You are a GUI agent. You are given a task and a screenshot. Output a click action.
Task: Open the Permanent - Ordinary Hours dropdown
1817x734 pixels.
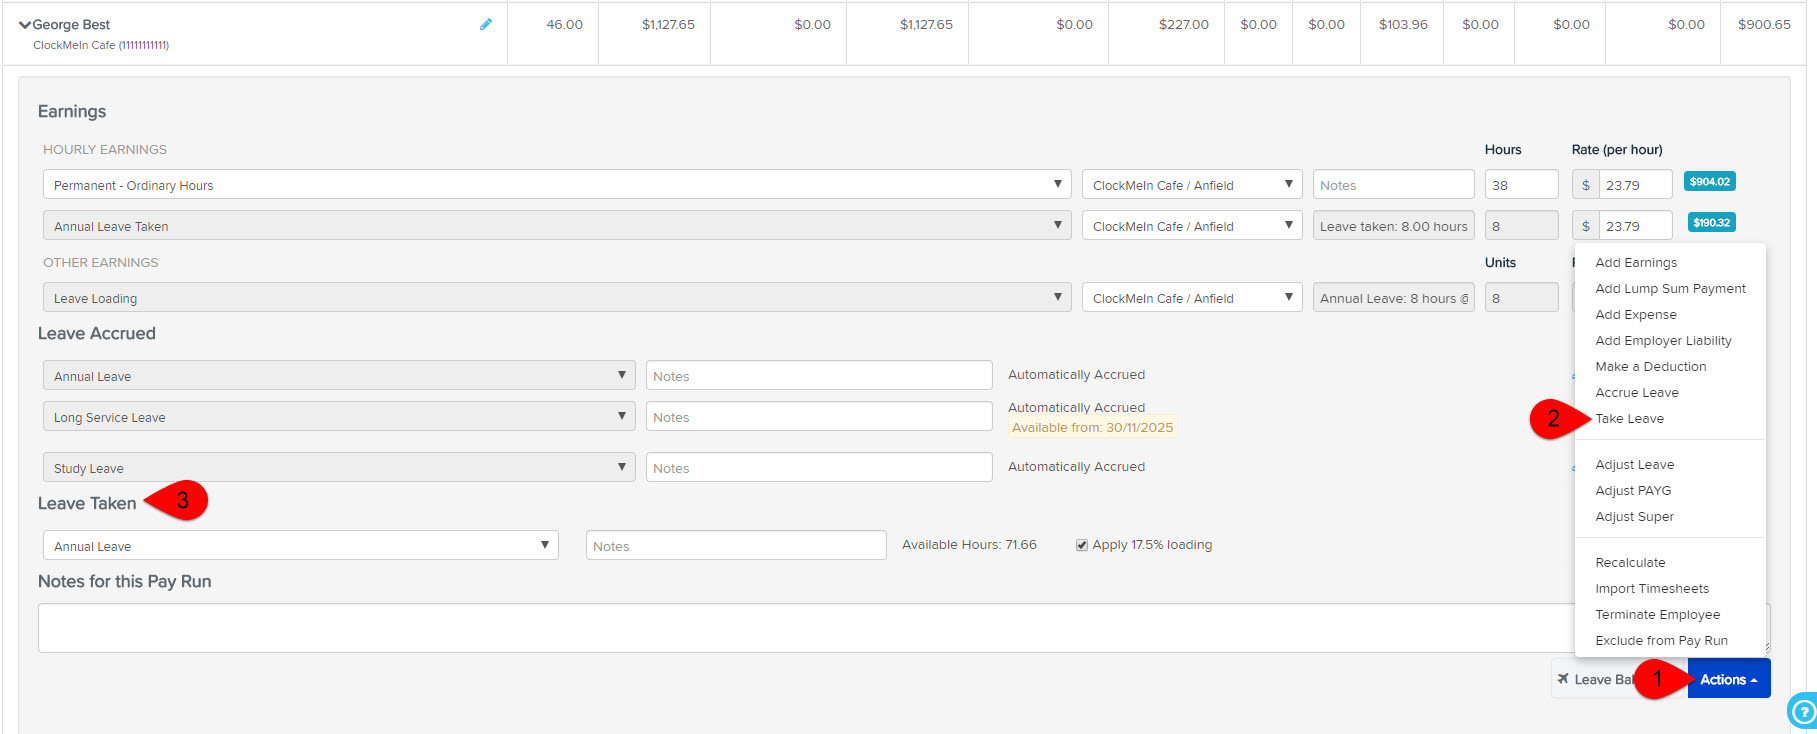click(556, 185)
